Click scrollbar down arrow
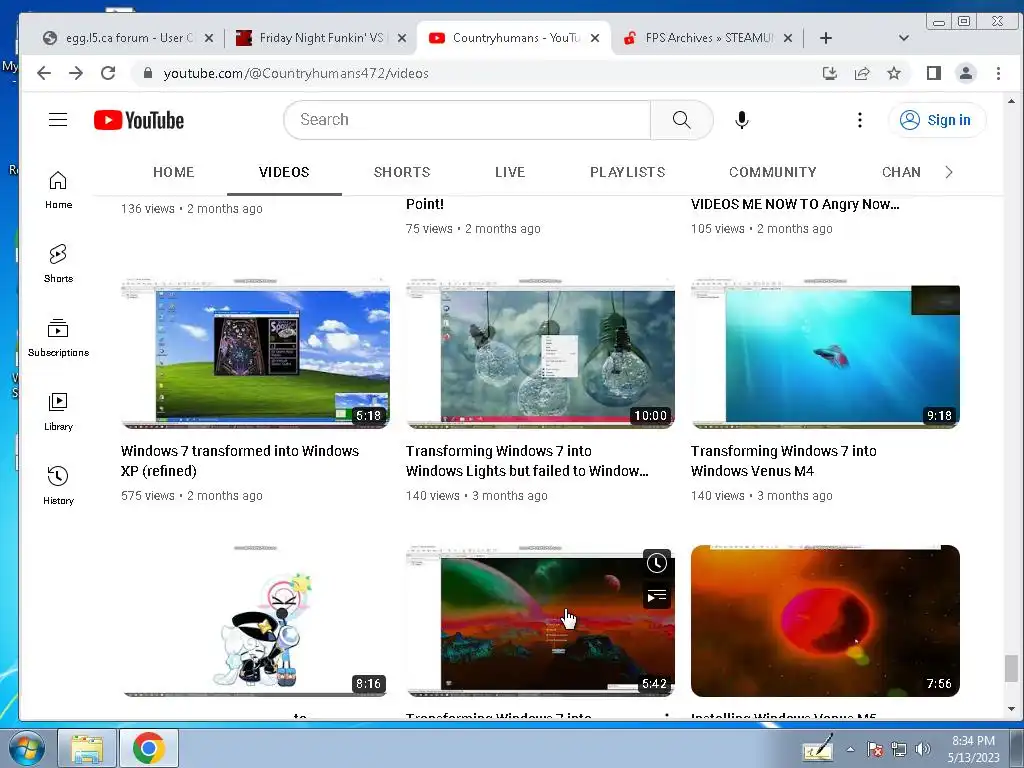This screenshot has height=768, width=1024. pos(1011,709)
